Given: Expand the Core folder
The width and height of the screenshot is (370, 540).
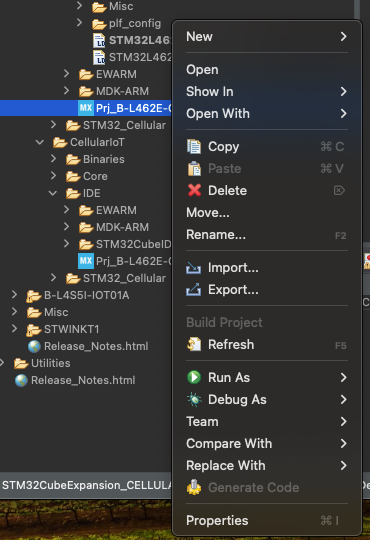Looking at the screenshot, I should point(53,176).
